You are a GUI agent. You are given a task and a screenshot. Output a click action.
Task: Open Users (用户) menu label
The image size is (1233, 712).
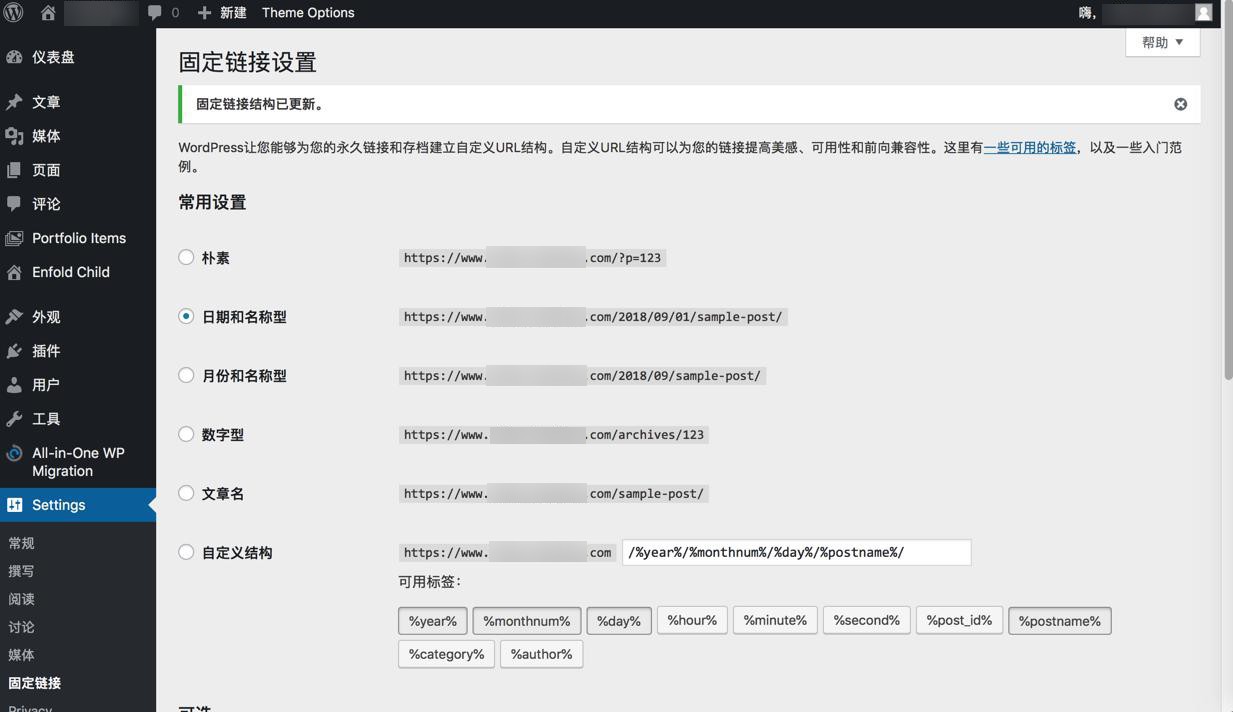click(46, 385)
